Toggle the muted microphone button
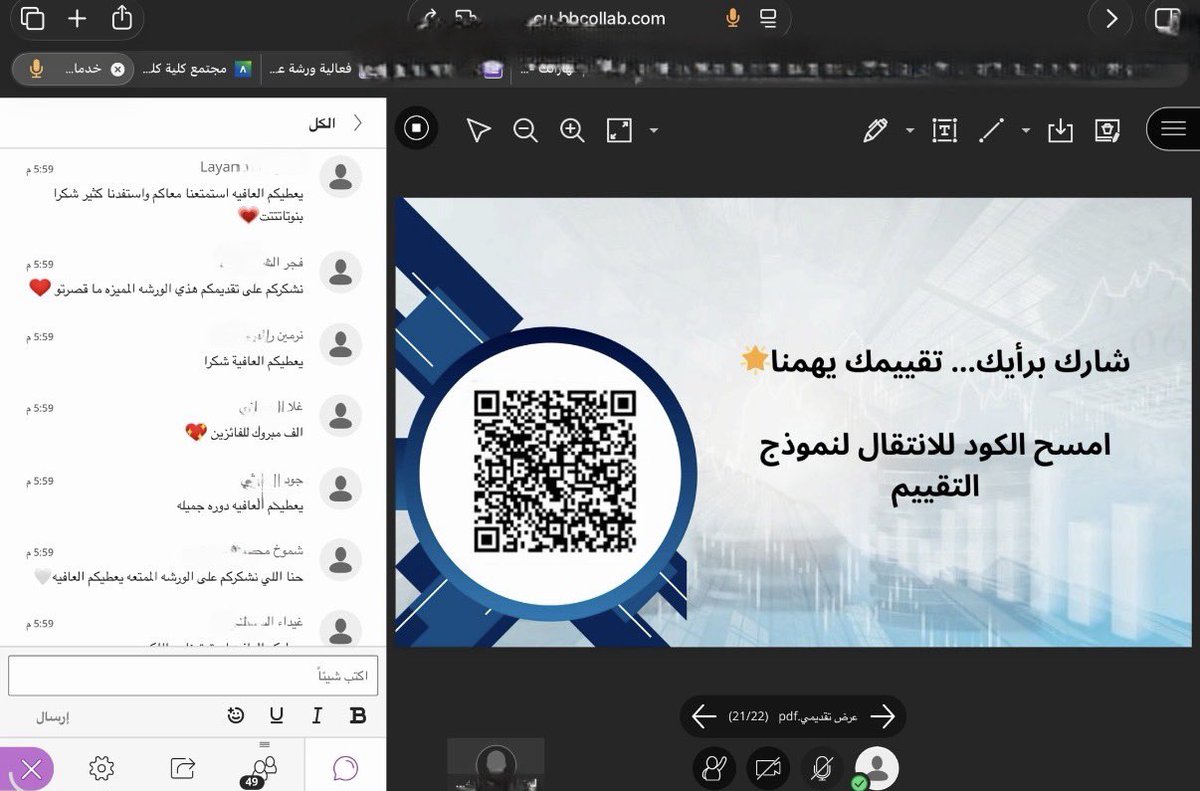The height and width of the screenshot is (791, 1200). (822, 768)
